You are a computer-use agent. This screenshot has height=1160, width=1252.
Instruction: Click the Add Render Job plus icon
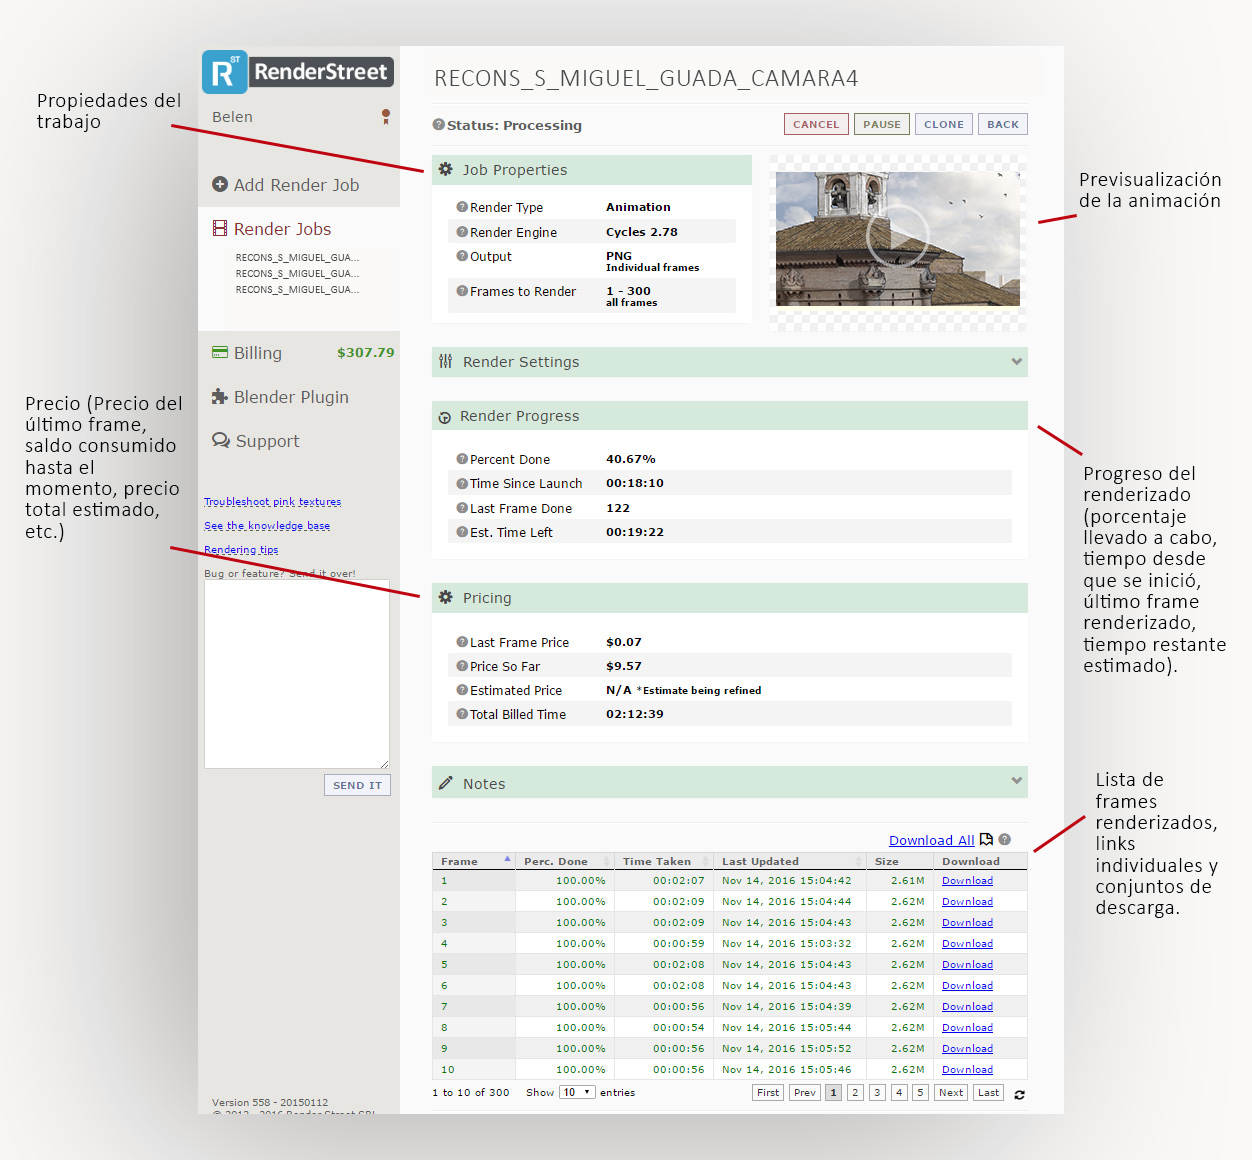coord(220,184)
